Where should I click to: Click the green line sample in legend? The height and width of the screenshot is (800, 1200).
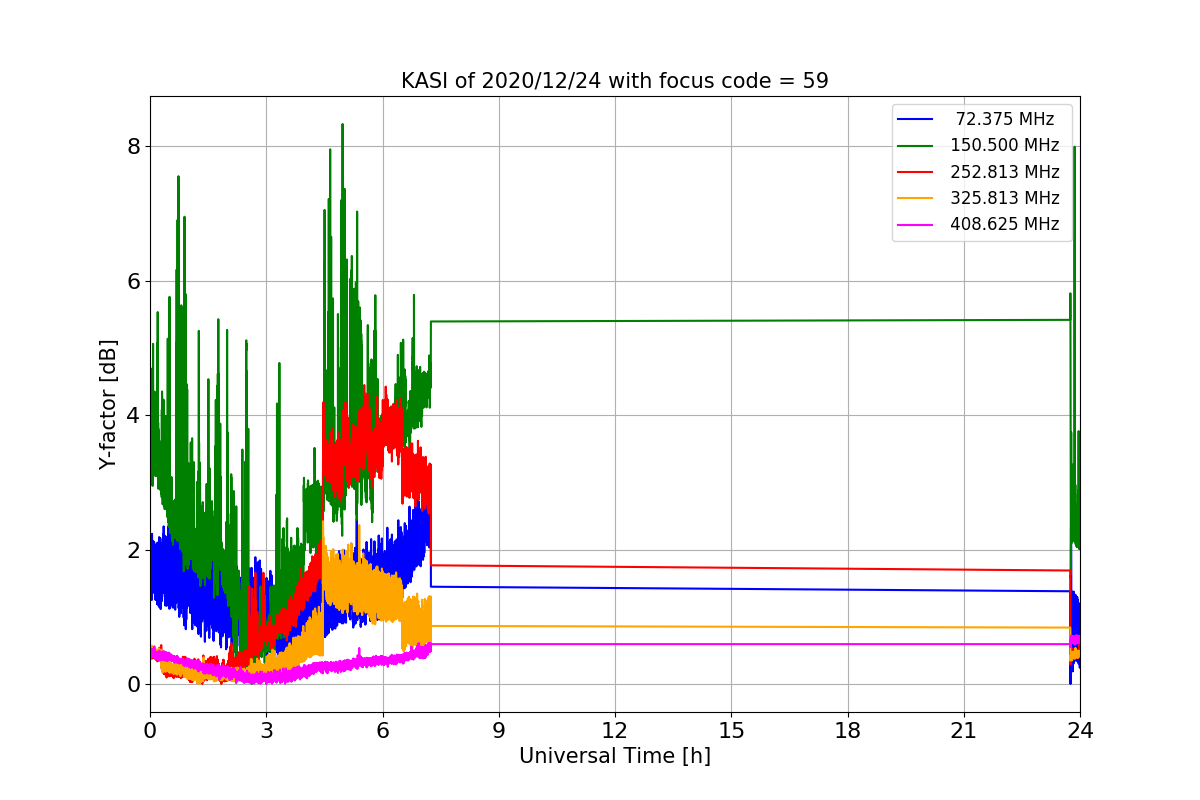point(915,146)
